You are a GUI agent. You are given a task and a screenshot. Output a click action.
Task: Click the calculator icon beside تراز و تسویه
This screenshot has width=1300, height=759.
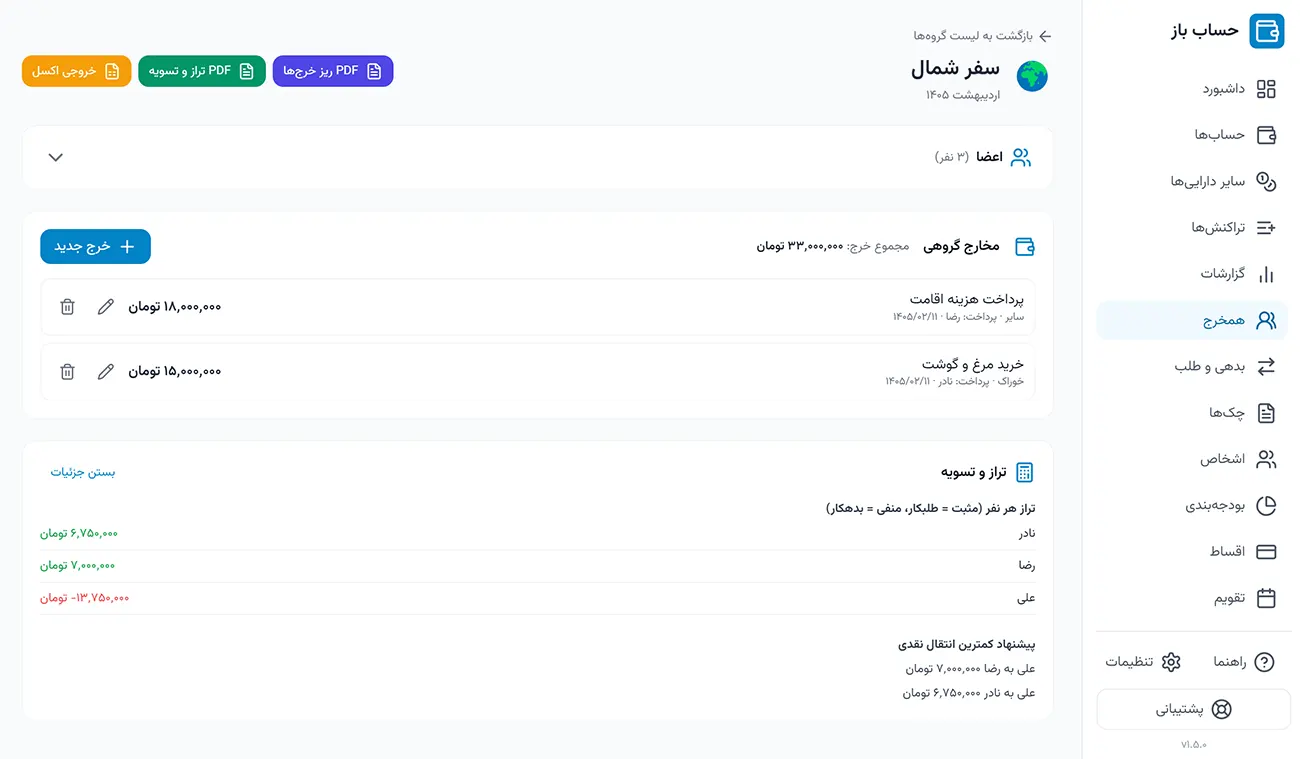point(1025,472)
